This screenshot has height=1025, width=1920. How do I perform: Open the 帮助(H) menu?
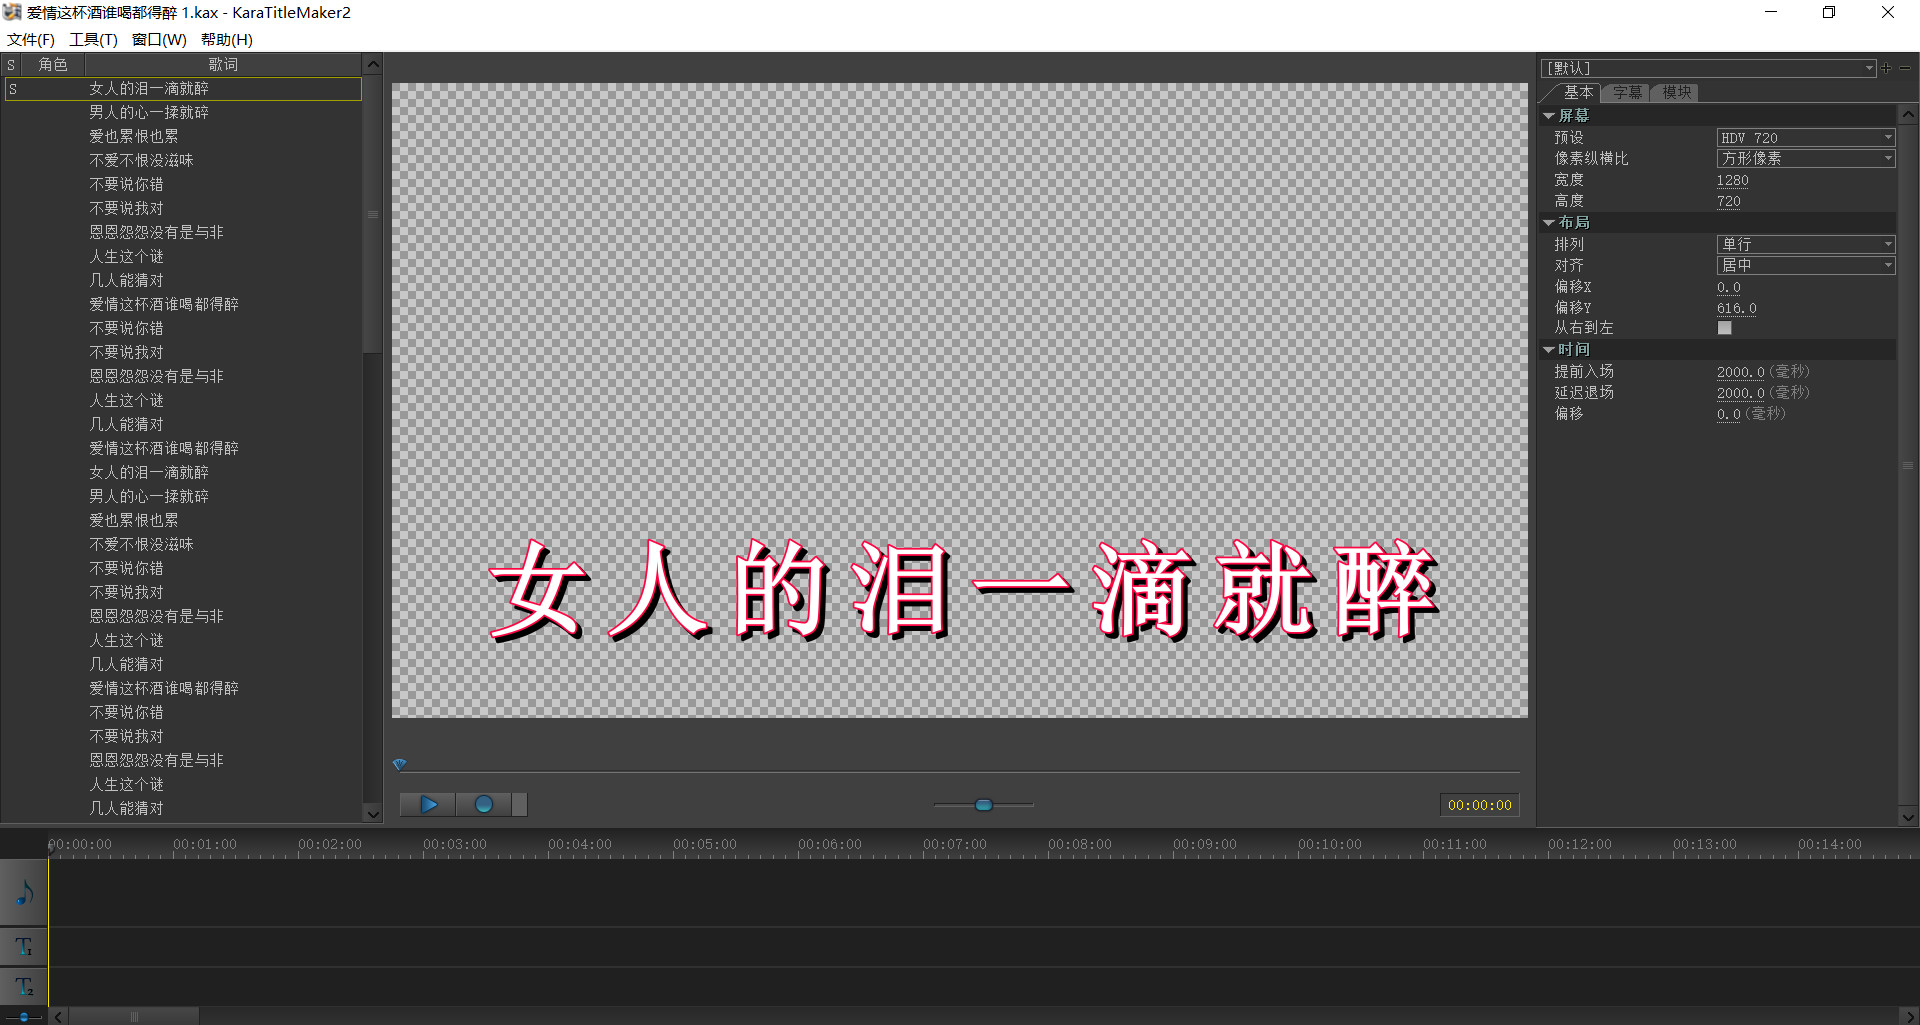227,40
